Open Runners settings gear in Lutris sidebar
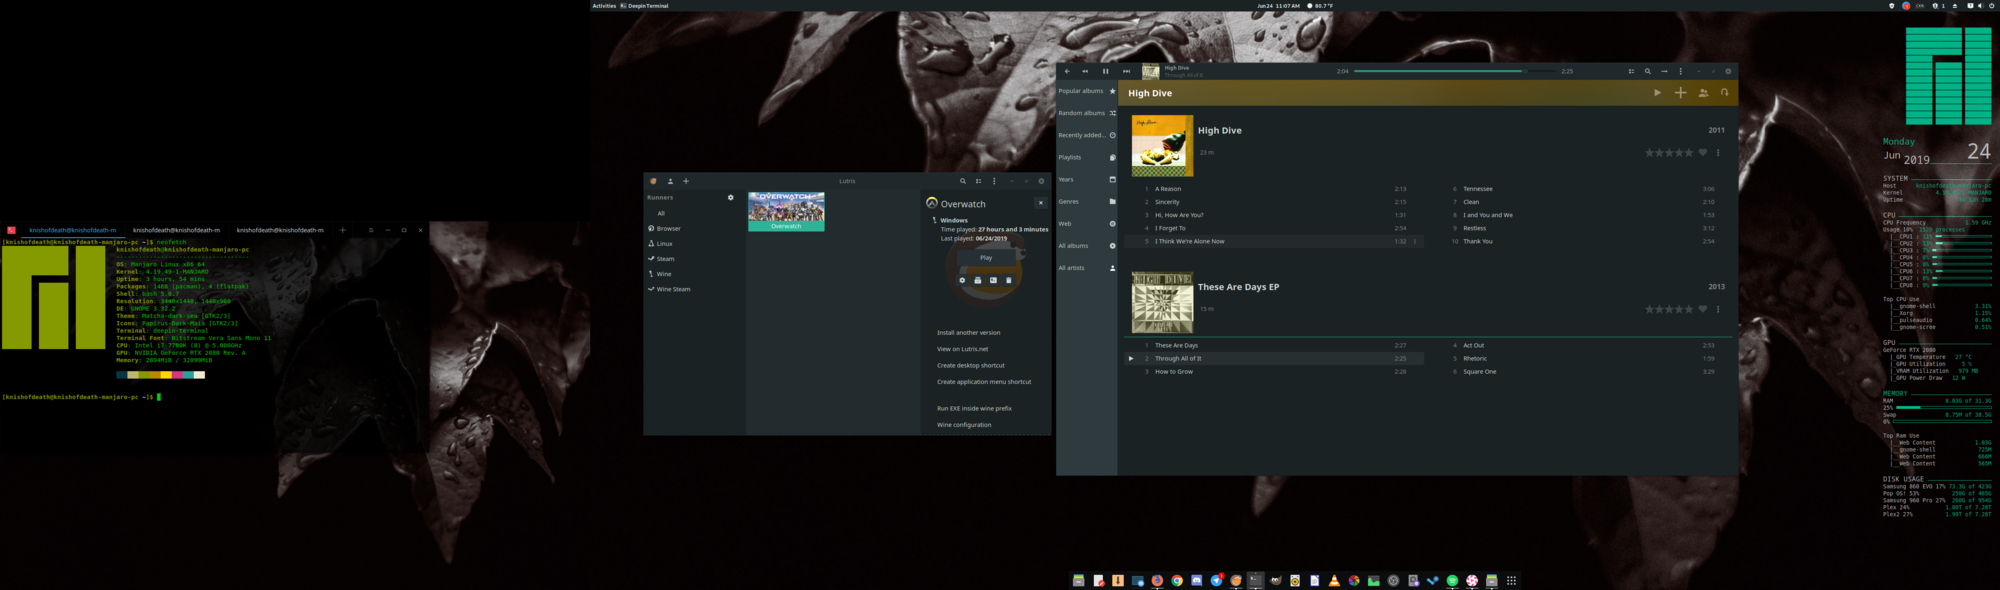 click(x=730, y=198)
